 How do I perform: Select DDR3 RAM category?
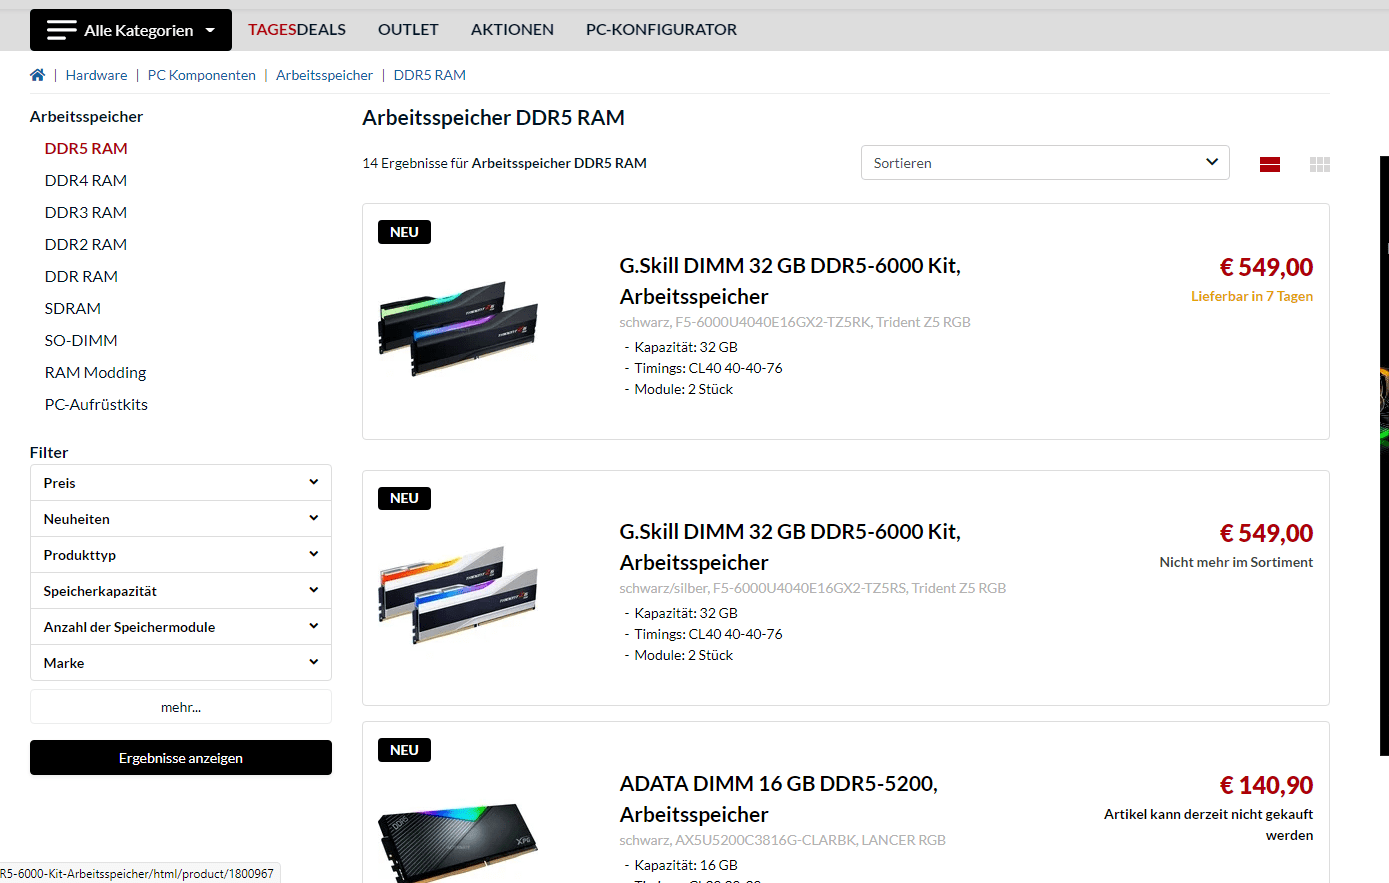click(86, 212)
